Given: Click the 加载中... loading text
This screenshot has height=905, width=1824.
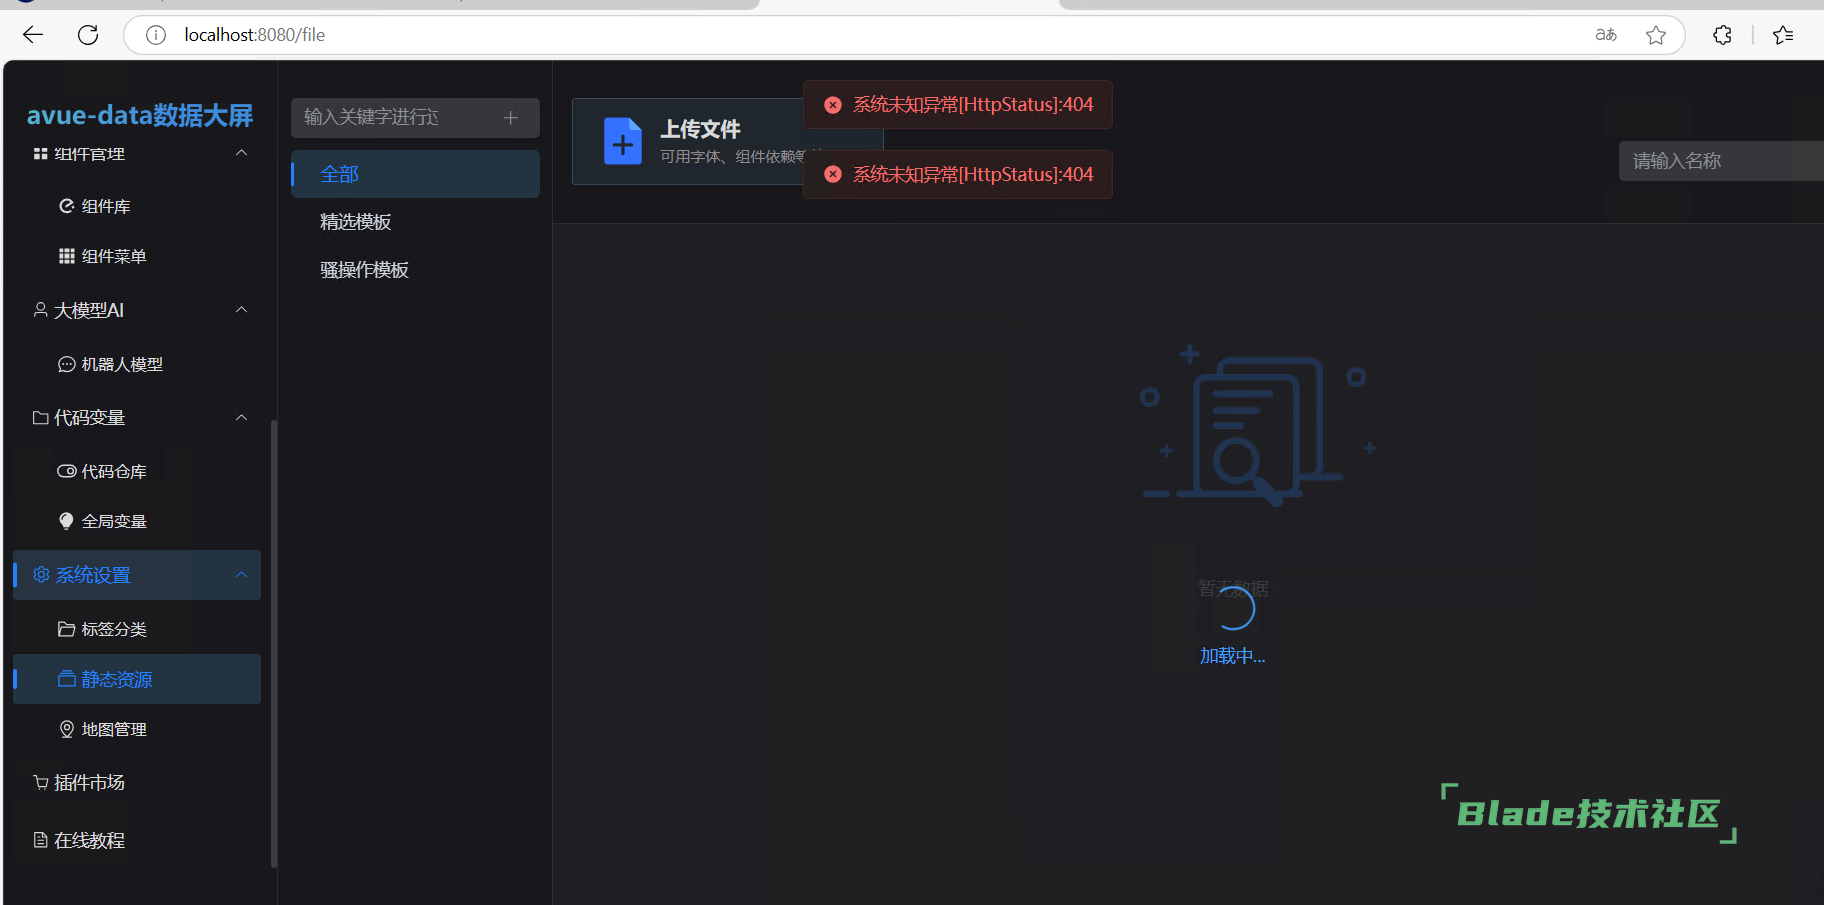Looking at the screenshot, I should coord(1232,656).
